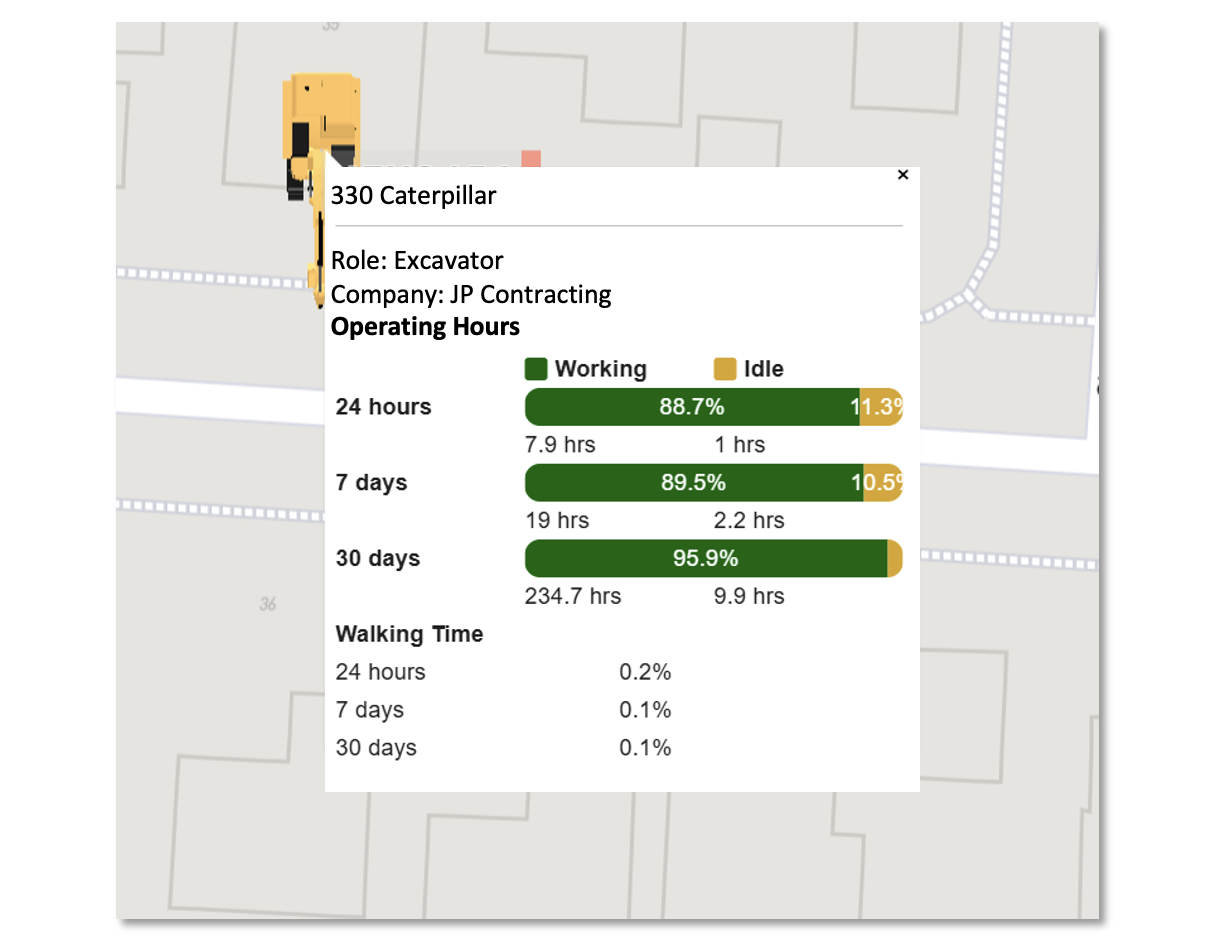Click the Role: Excavator line
This screenshot has width=1218, height=952.
(417, 261)
